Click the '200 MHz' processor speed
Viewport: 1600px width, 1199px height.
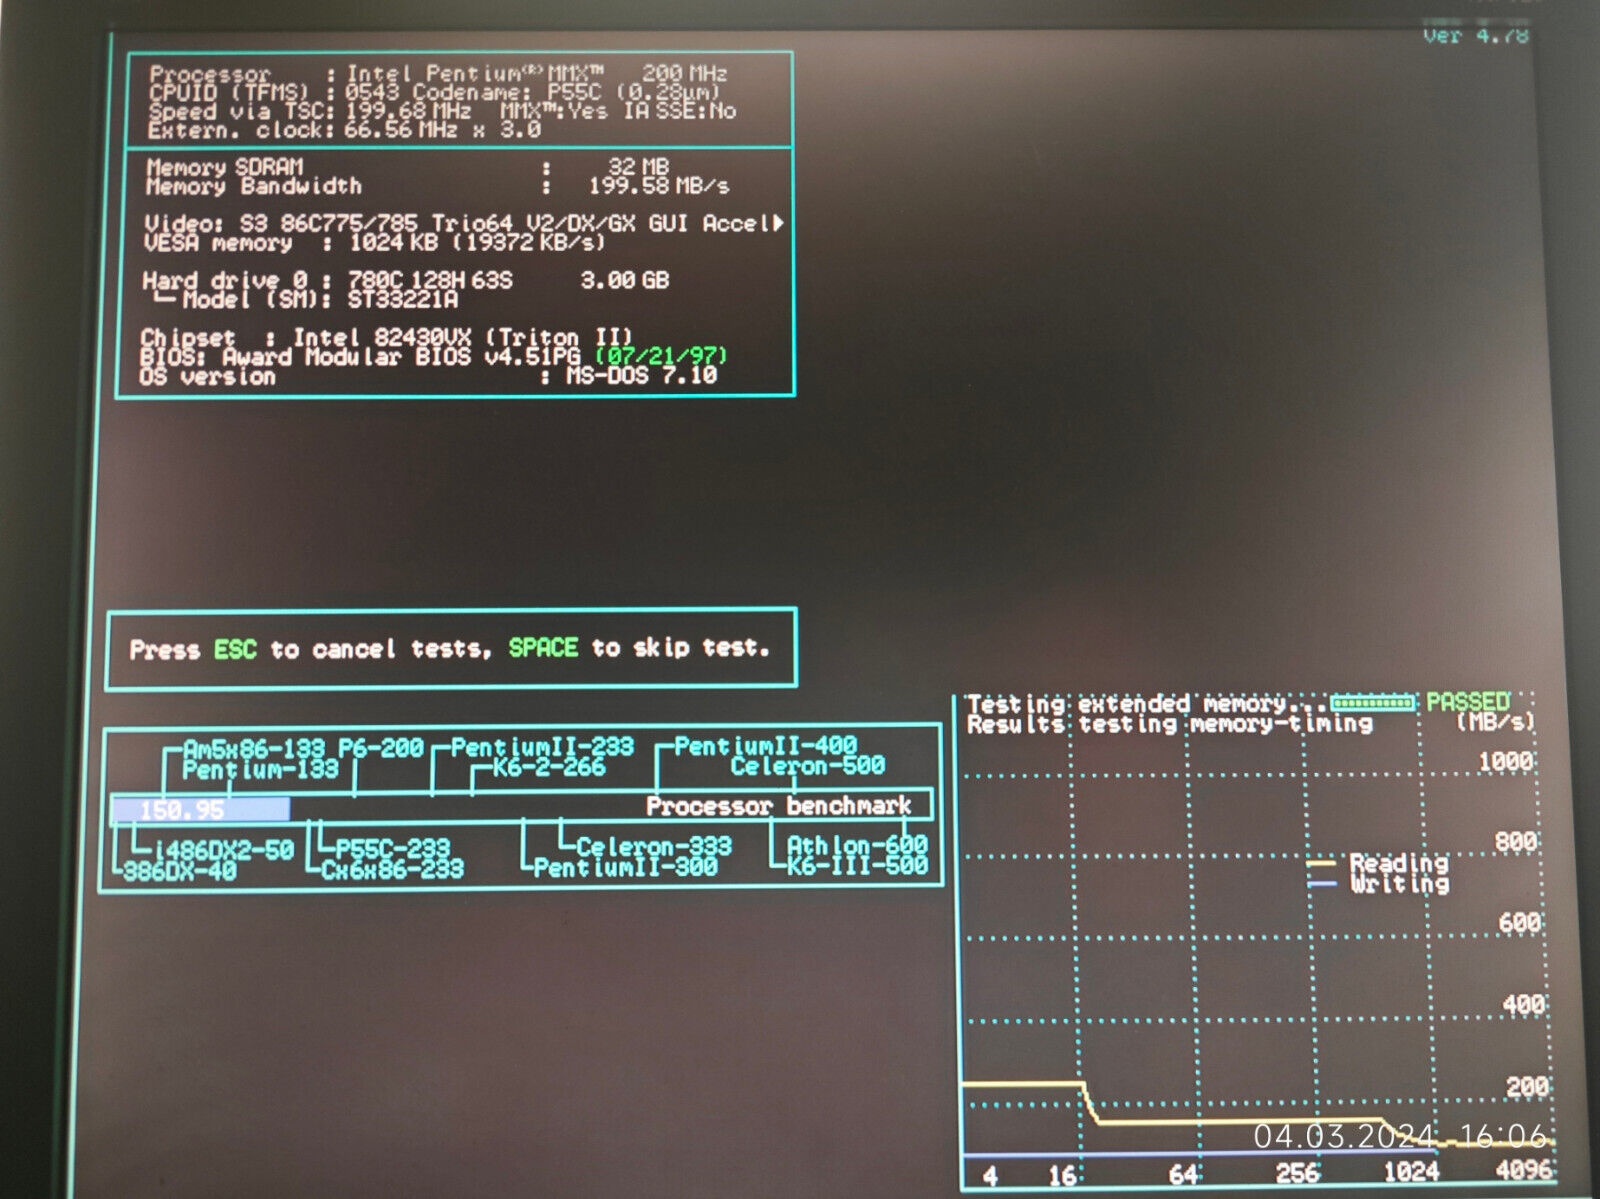(x=685, y=73)
